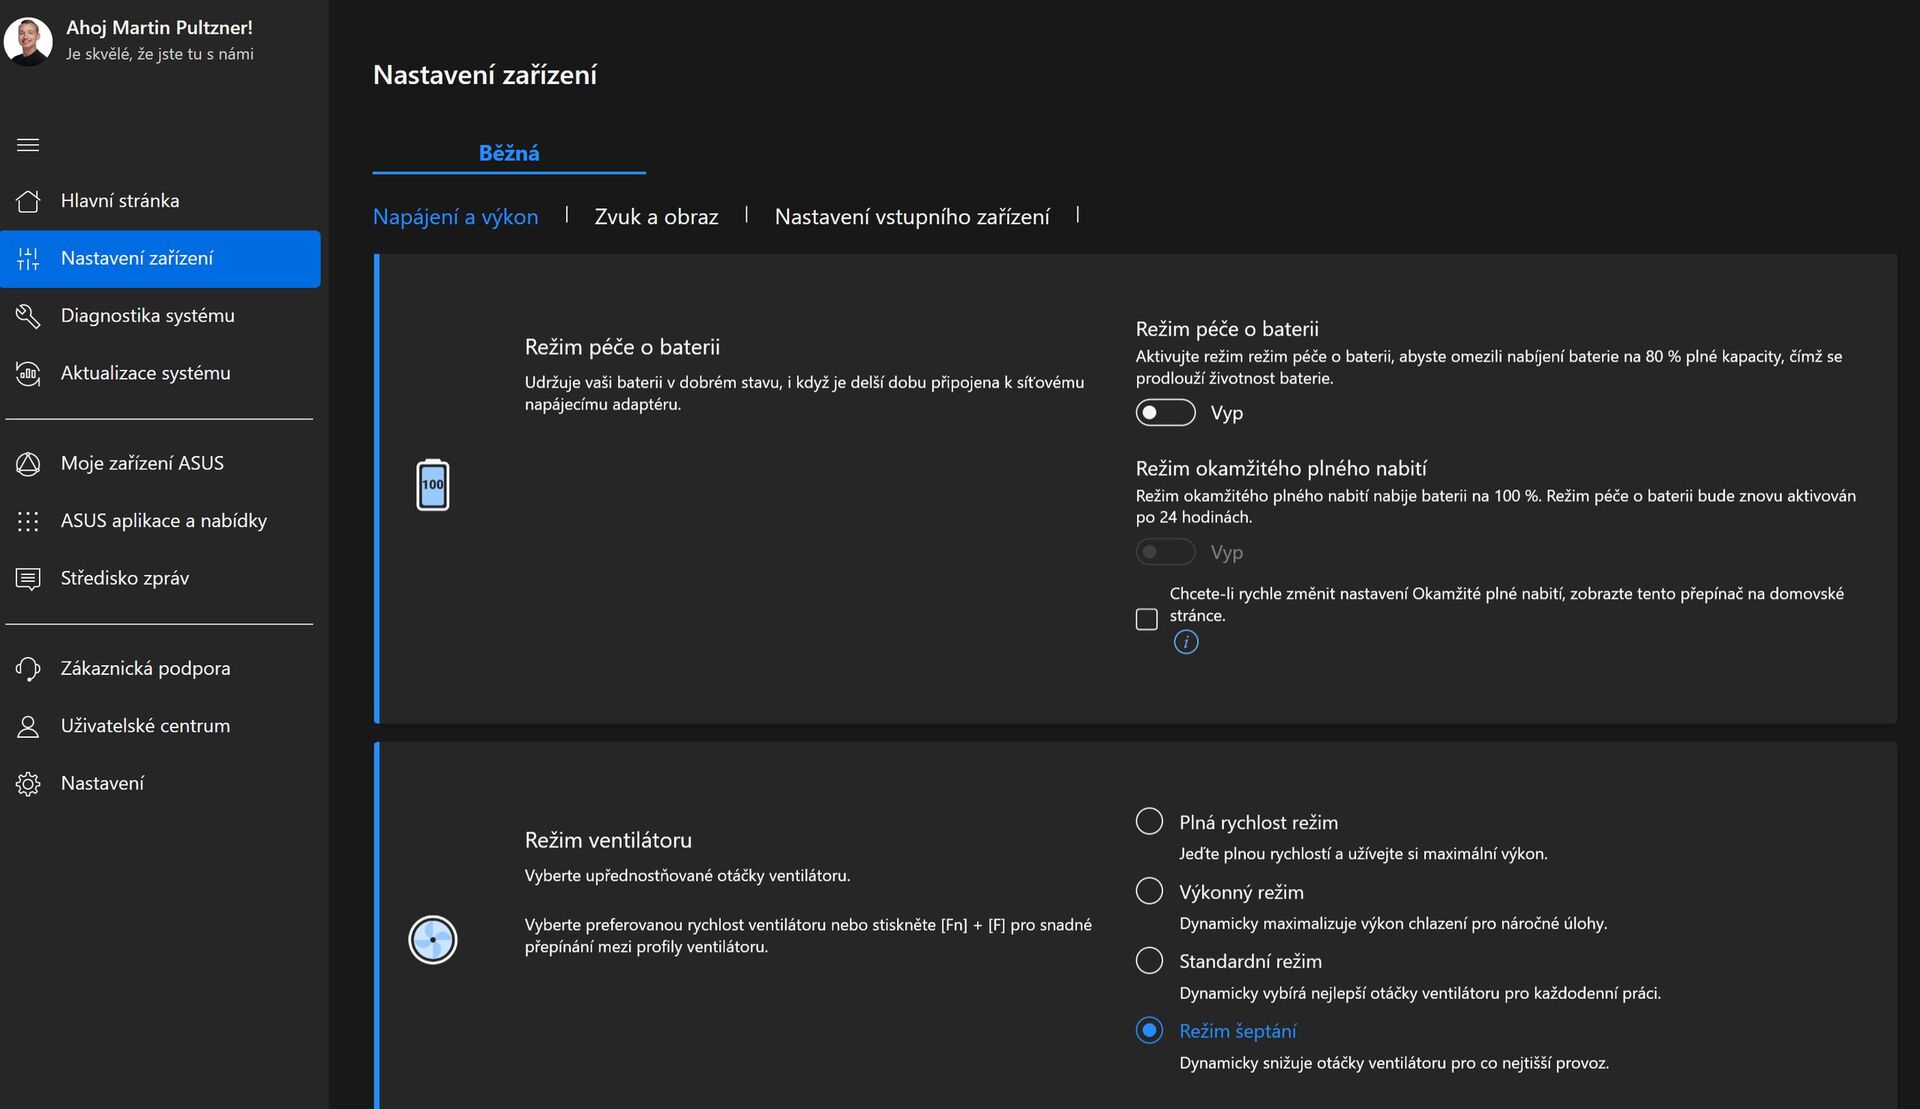Toggle Režim péče o baterii switch

point(1165,413)
